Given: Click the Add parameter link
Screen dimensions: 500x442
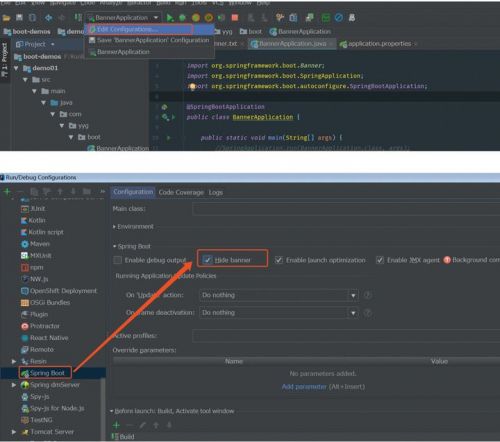Looking at the screenshot, I should (x=304, y=387).
